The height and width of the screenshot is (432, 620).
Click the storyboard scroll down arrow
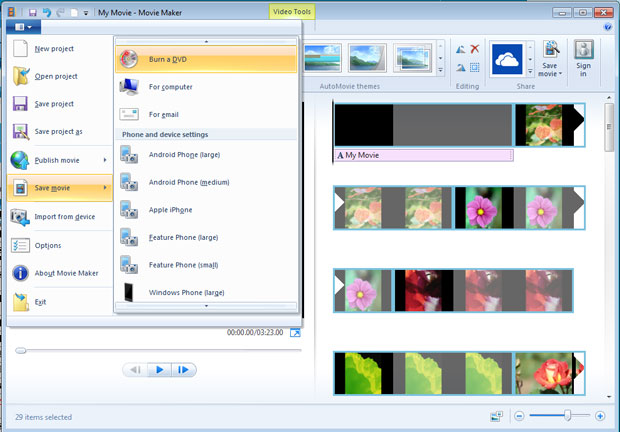coord(609,397)
